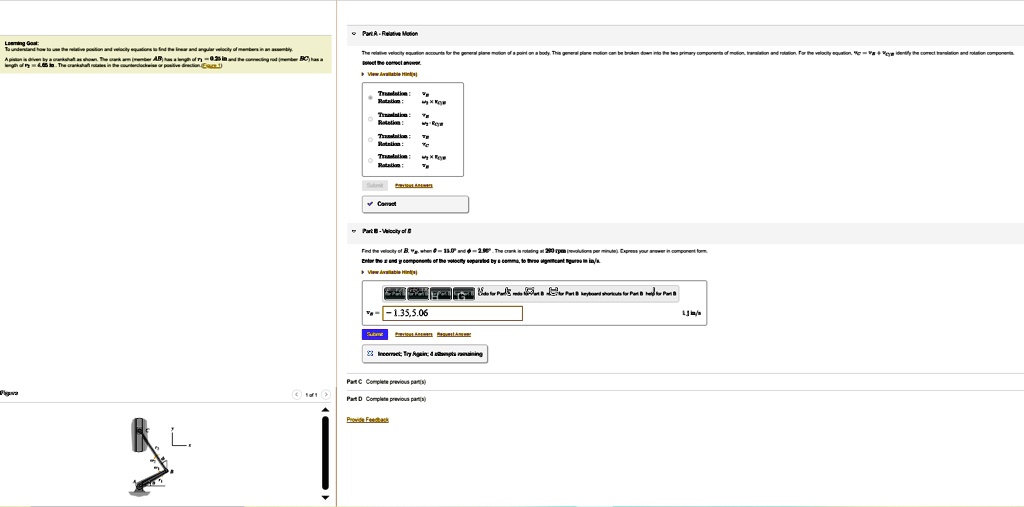Click the Provide Feedback link
This screenshot has width=1024, height=507.
coord(368,419)
